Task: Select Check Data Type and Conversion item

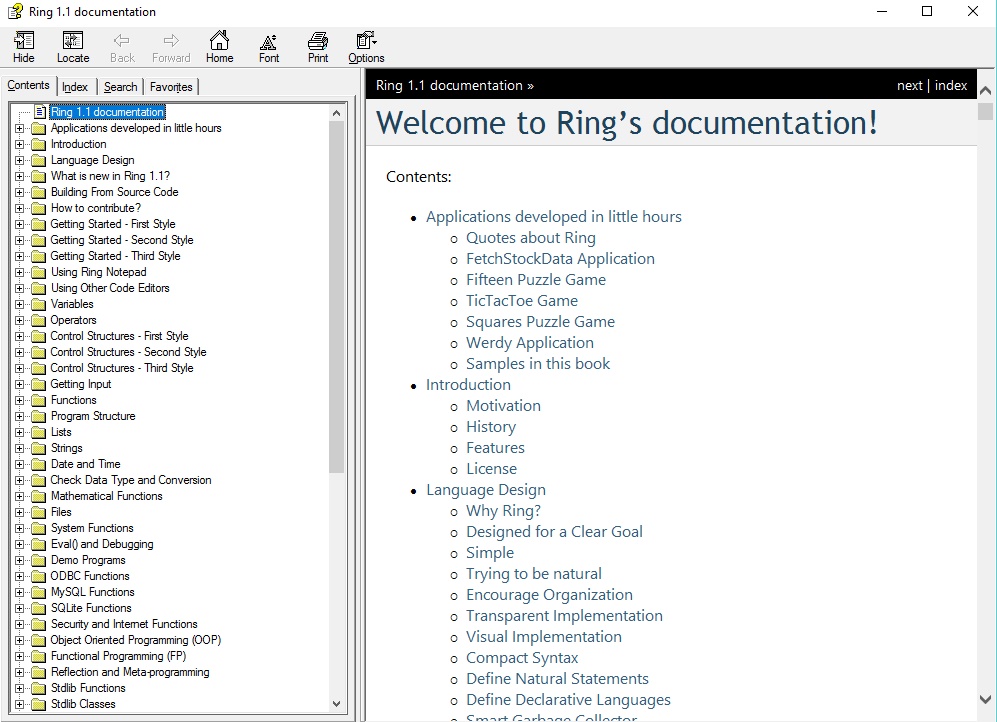Action: click(x=131, y=480)
